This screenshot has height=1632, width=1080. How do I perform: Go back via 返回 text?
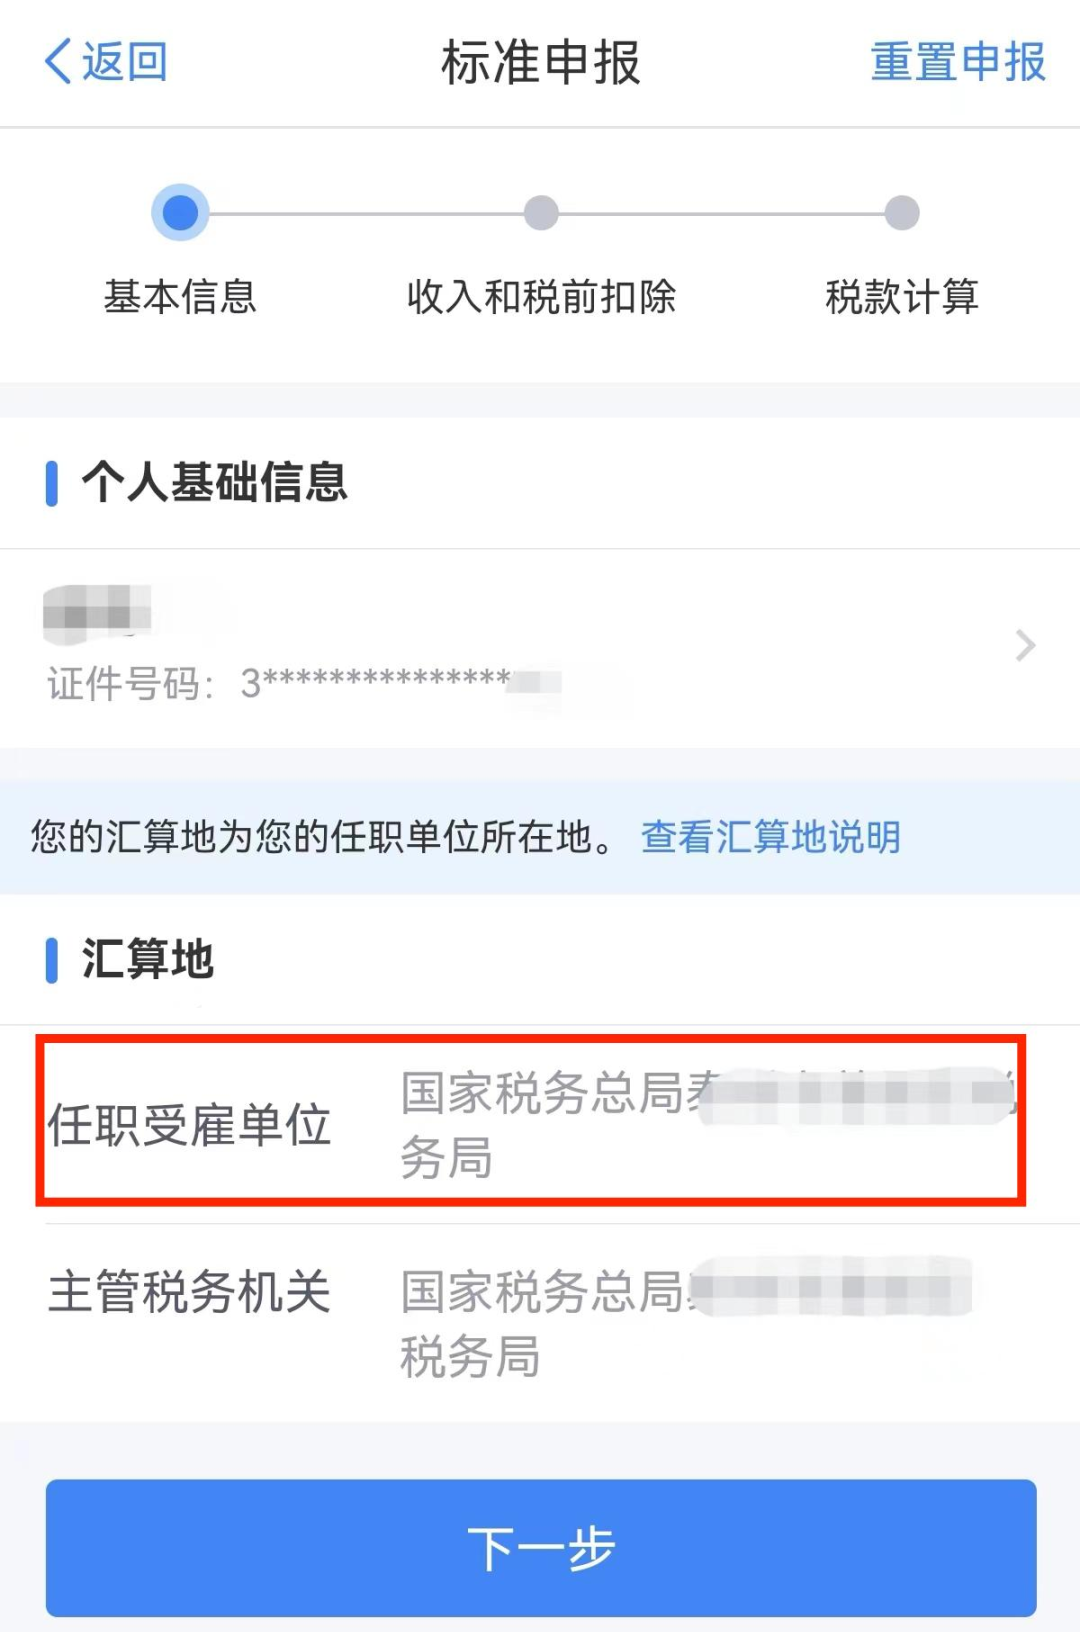pyautogui.click(x=124, y=62)
